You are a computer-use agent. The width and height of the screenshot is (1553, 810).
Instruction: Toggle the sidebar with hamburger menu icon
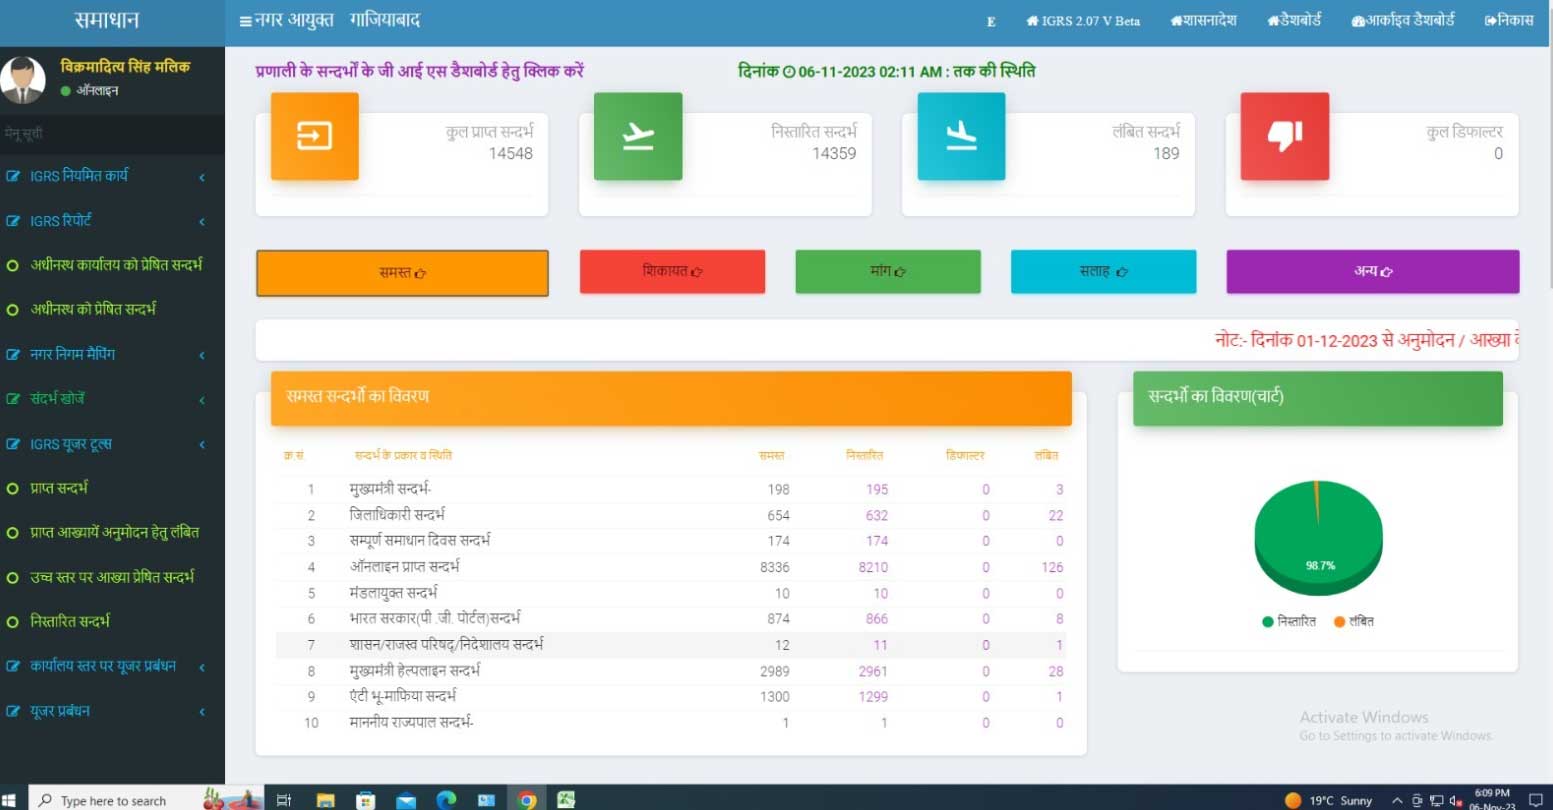pos(245,21)
